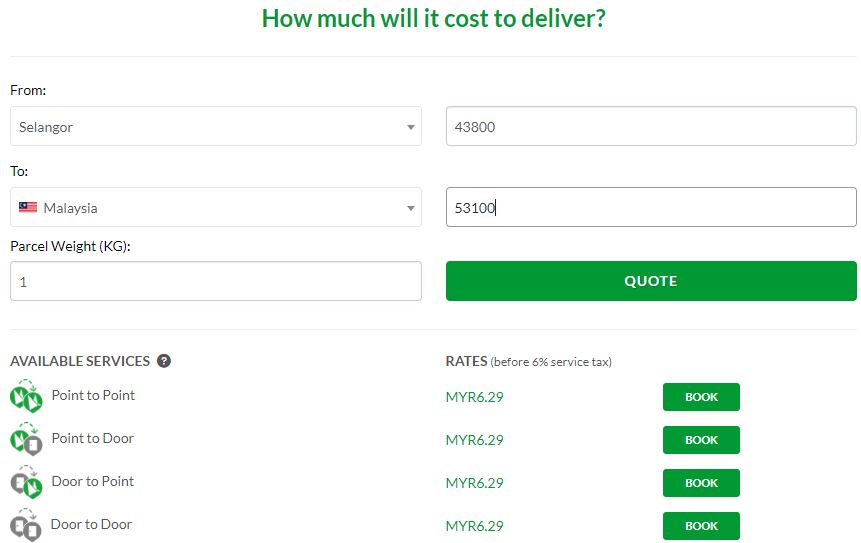Screen dimensions: 861x543
Task: Click the green QUOTE button
Action: click(x=651, y=281)
